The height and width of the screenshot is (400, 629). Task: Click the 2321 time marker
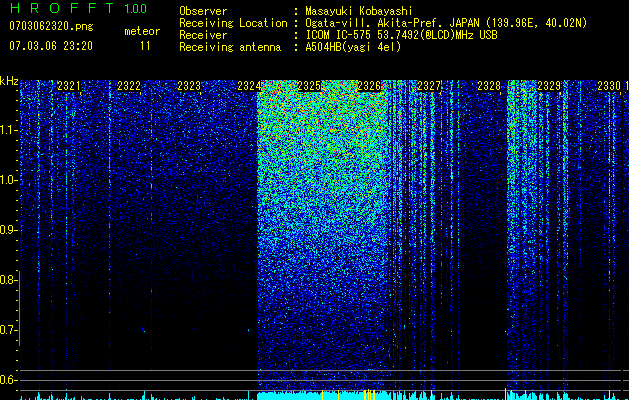[x=69, y=86]
